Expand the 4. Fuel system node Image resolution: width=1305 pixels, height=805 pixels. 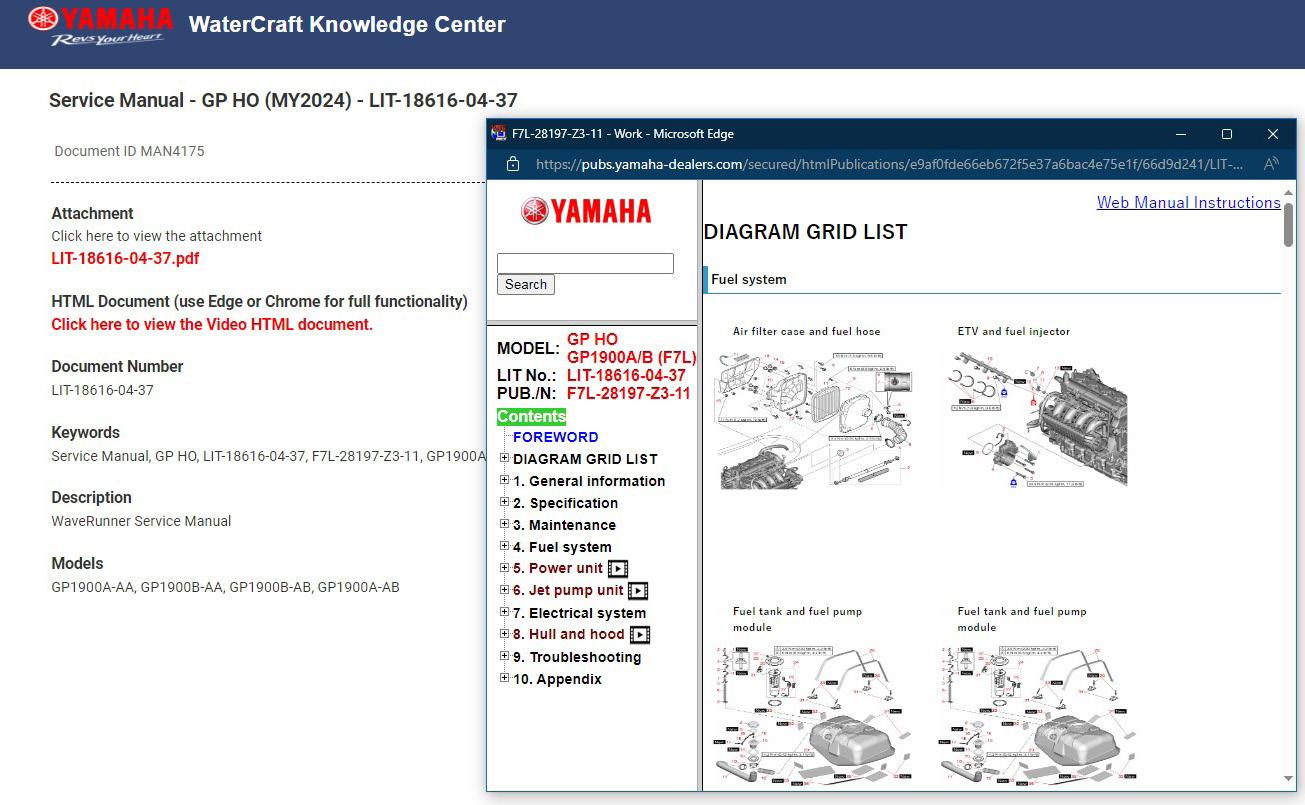[x=505, y=546]
